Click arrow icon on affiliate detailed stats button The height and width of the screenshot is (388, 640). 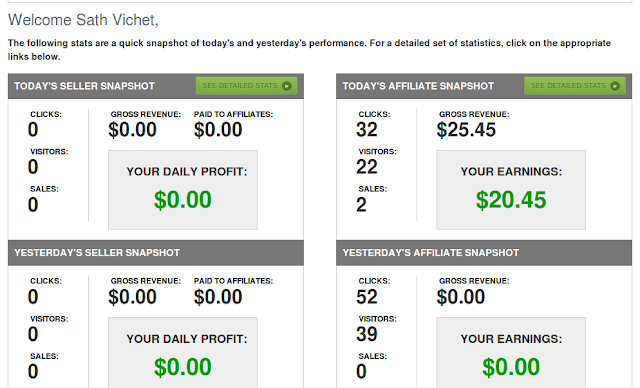pyautogui.click(x=615, y=86)
